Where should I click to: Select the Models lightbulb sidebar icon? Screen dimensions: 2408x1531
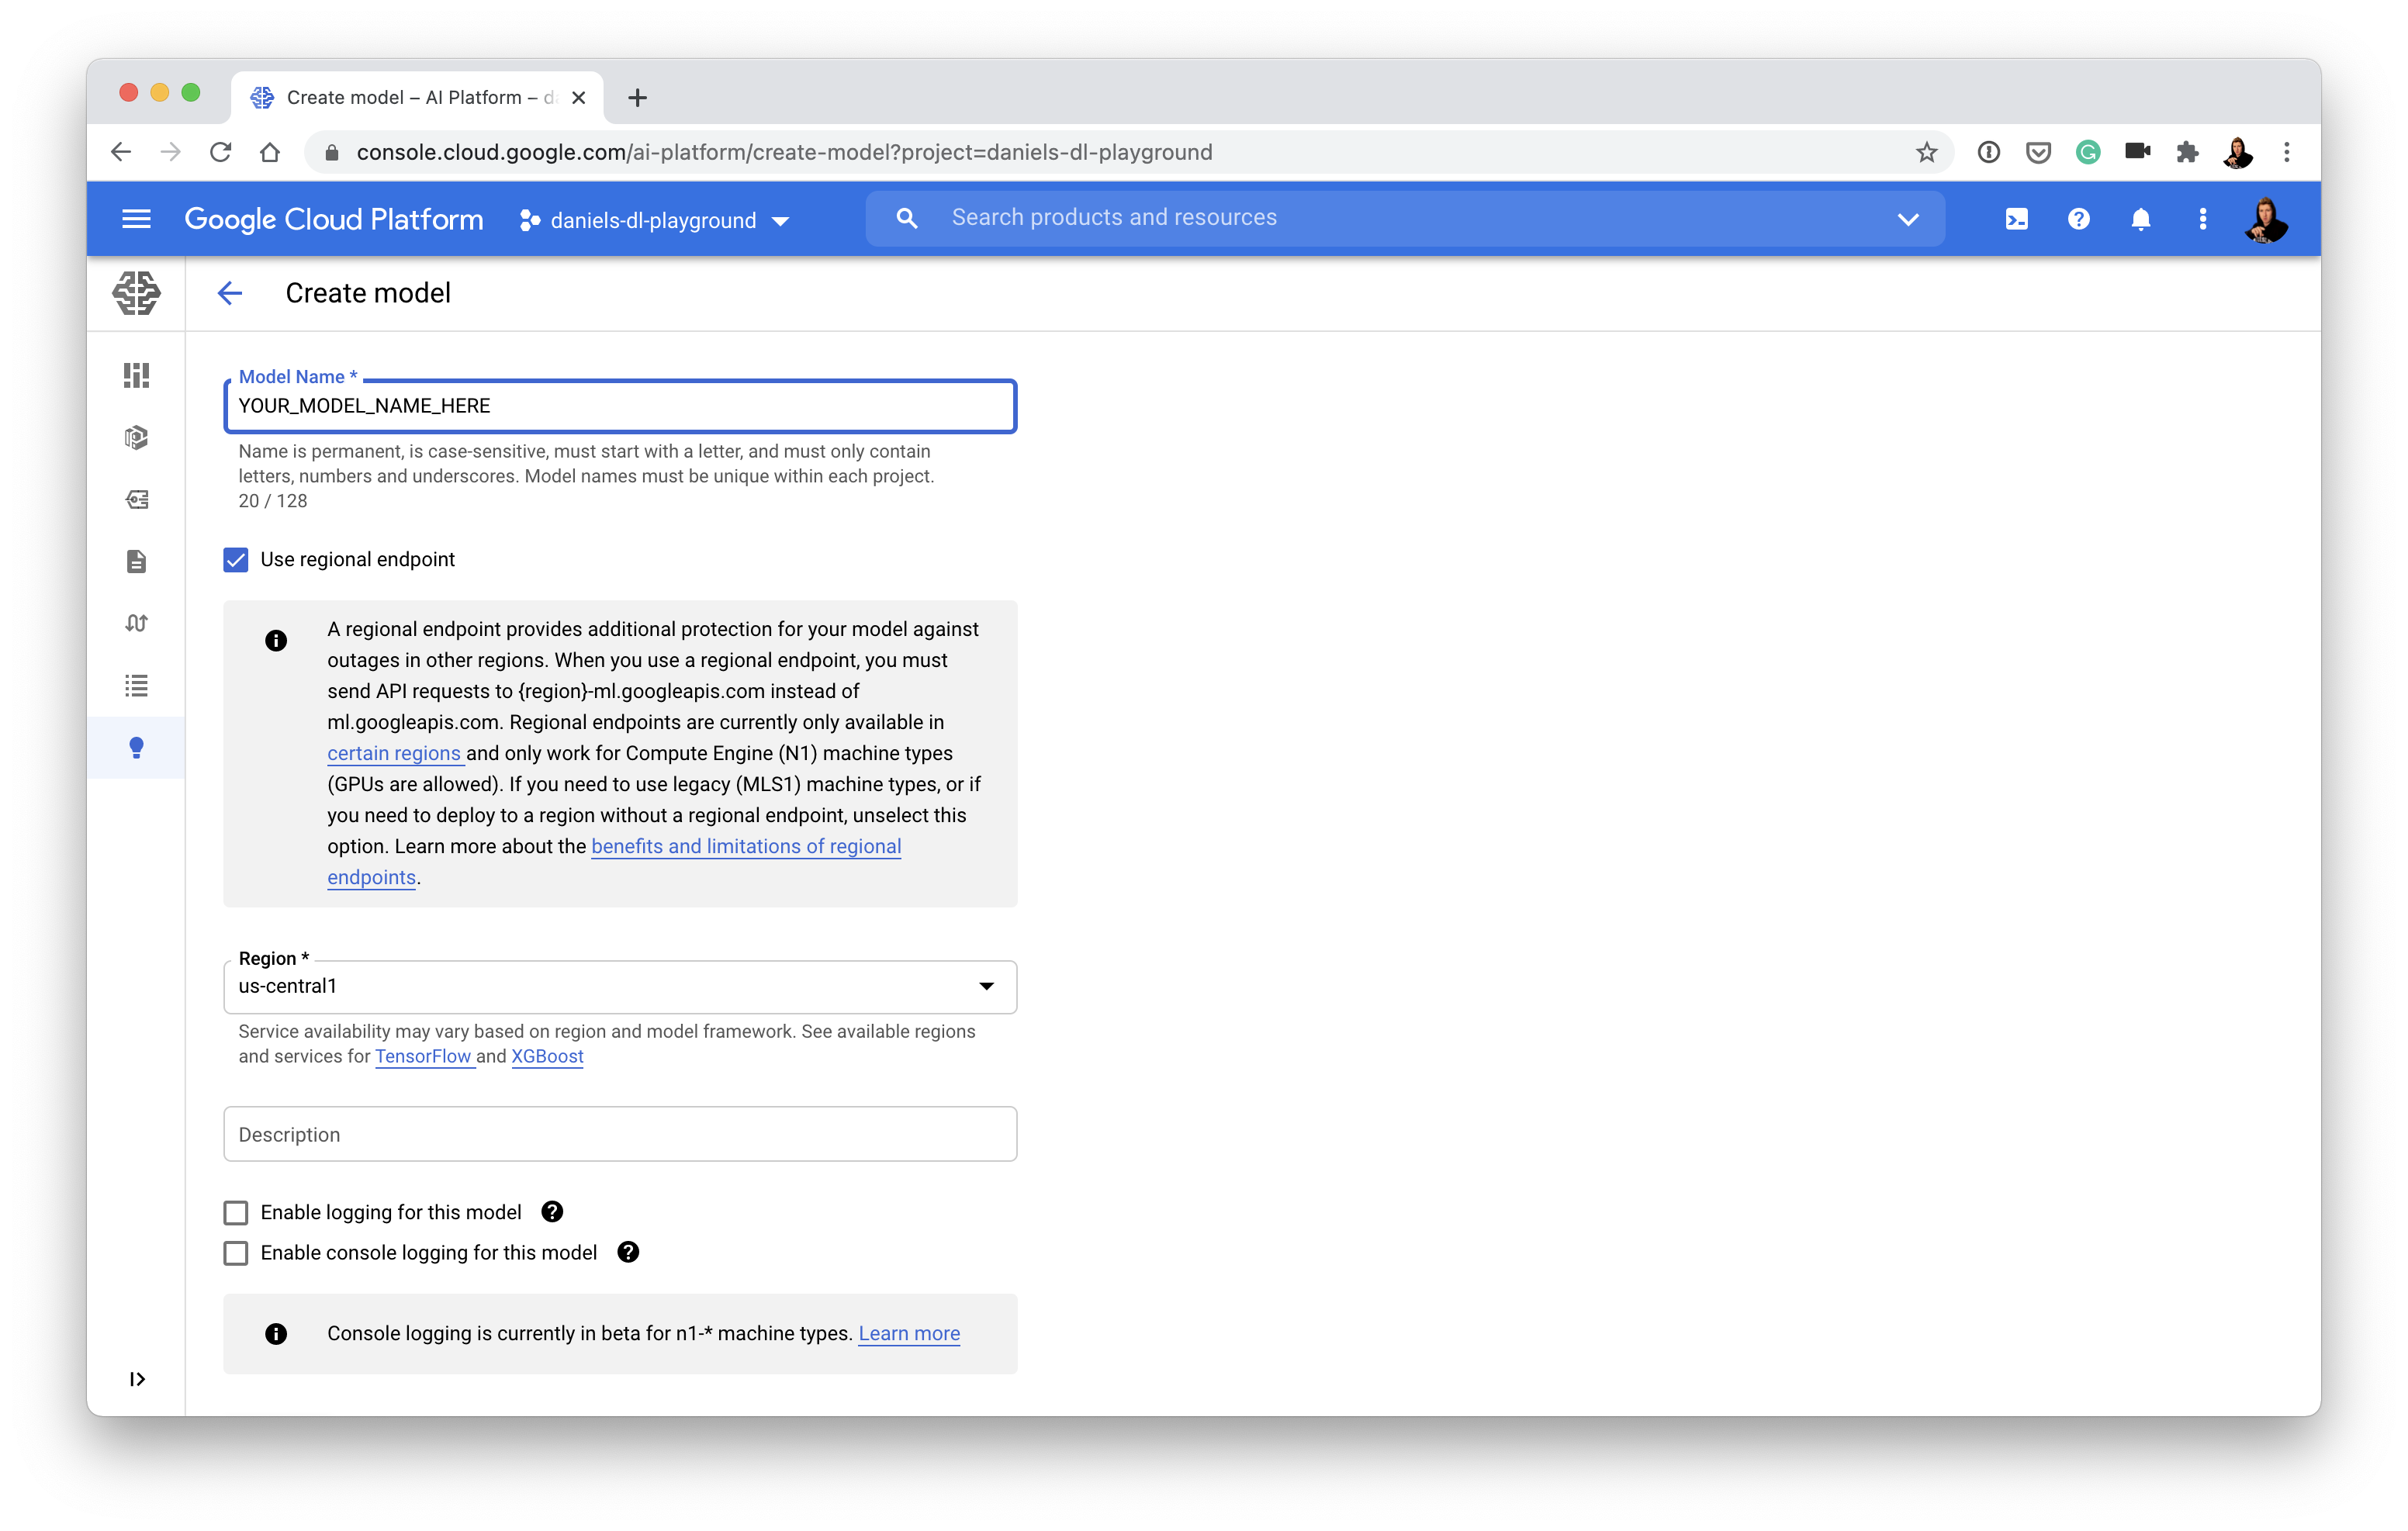[136, 748]
